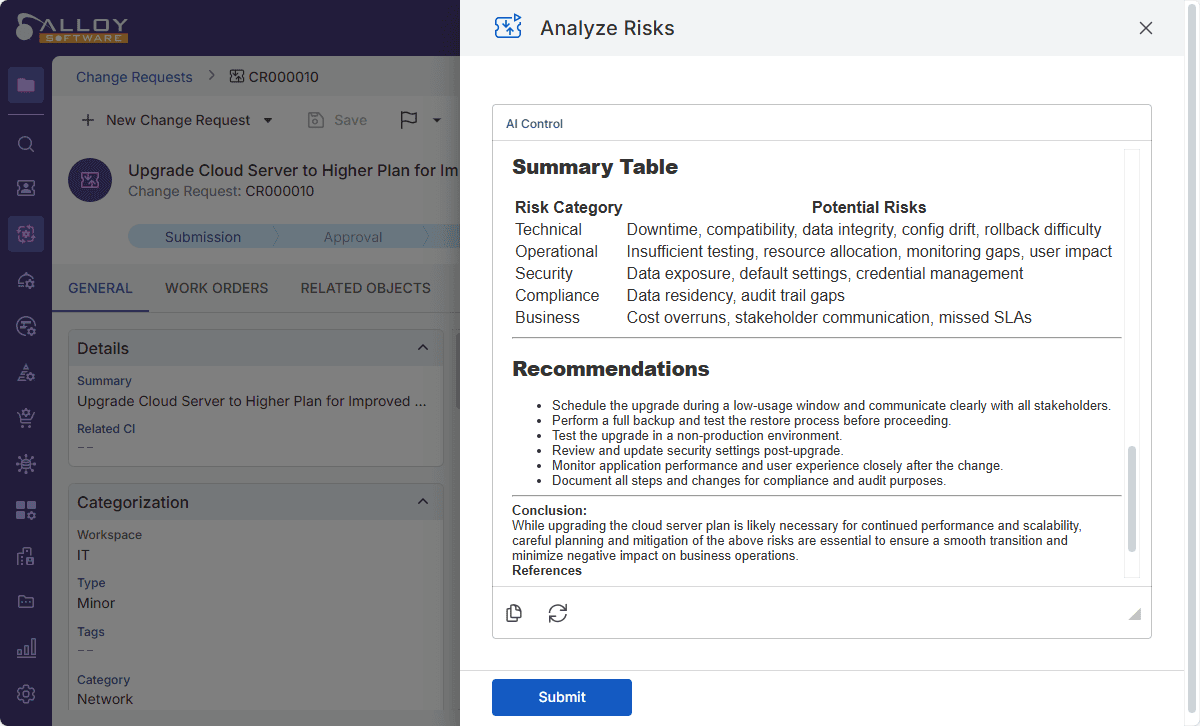1200x726 pixels.
Task: Click the bug icon in sidebar
Action: 26,464
